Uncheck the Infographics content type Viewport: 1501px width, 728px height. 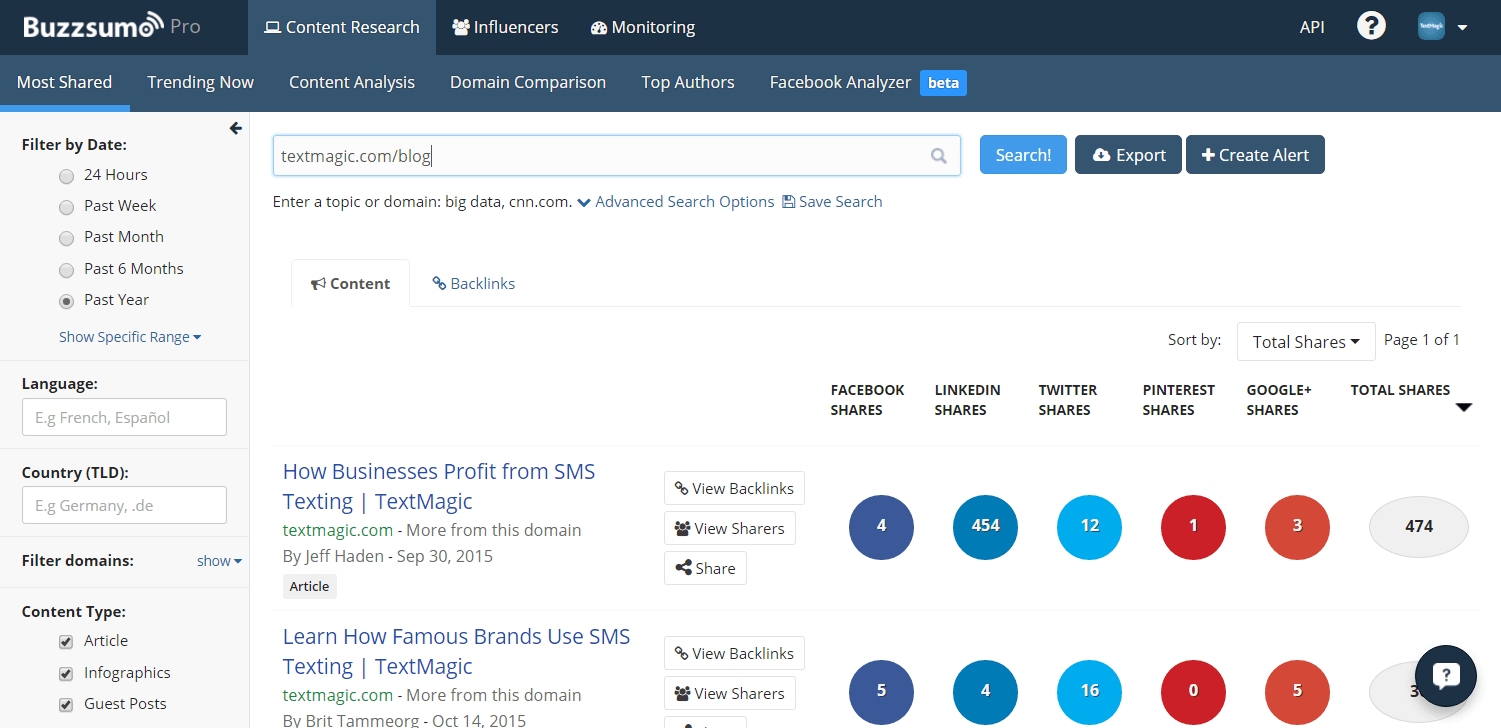pos(66,673)
